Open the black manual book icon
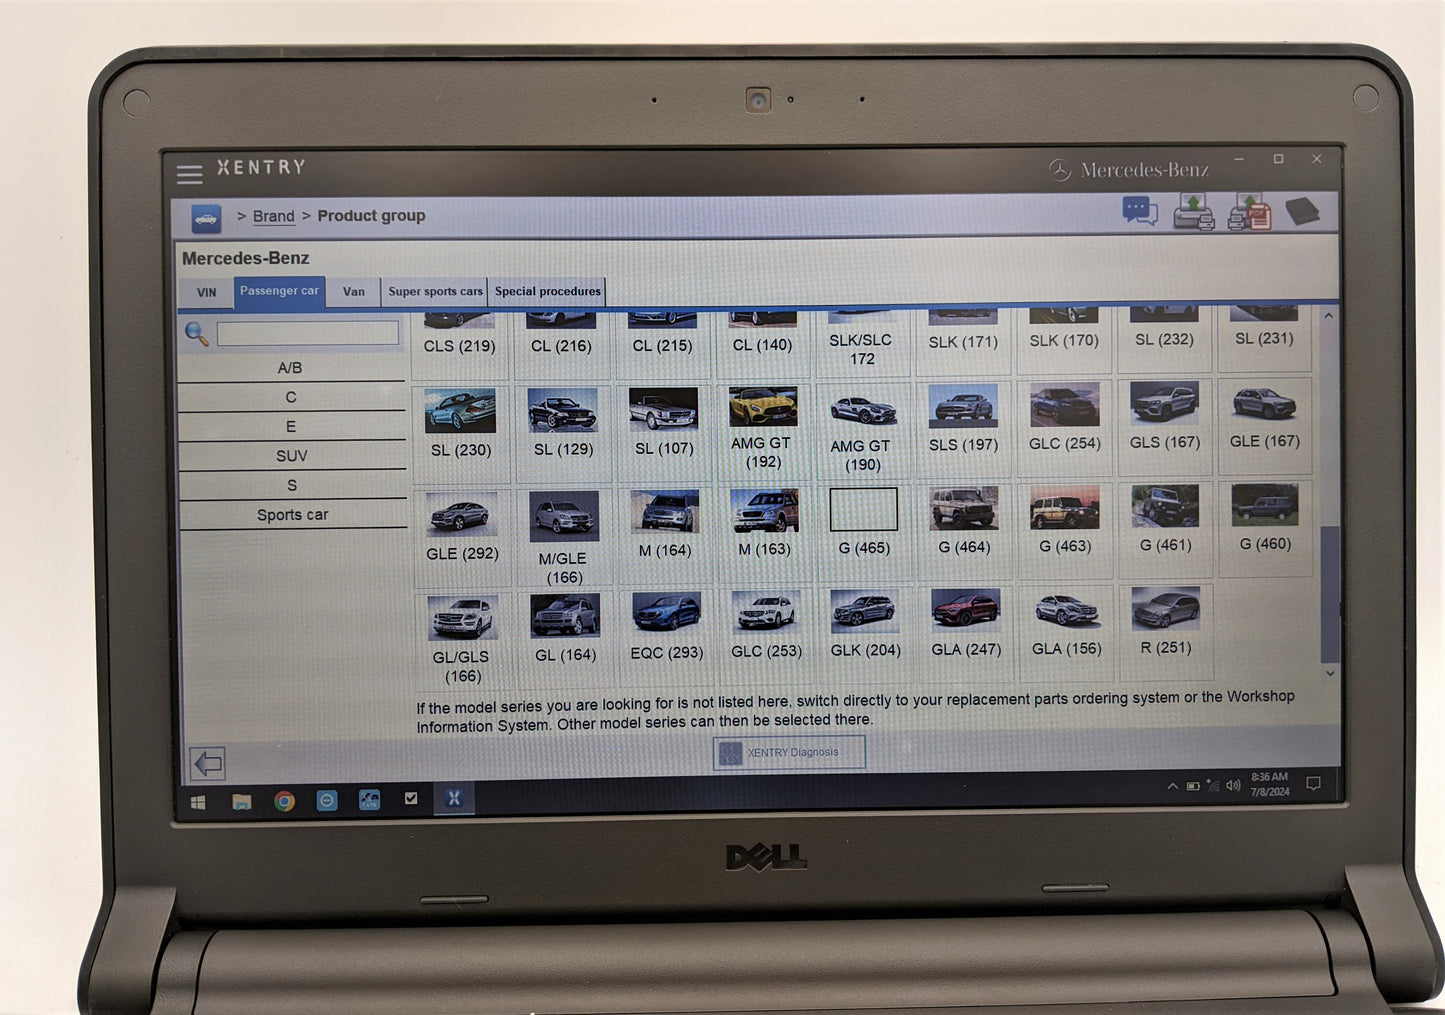This screenshot has width=1445, height=1015. [x=1302, y=211]
